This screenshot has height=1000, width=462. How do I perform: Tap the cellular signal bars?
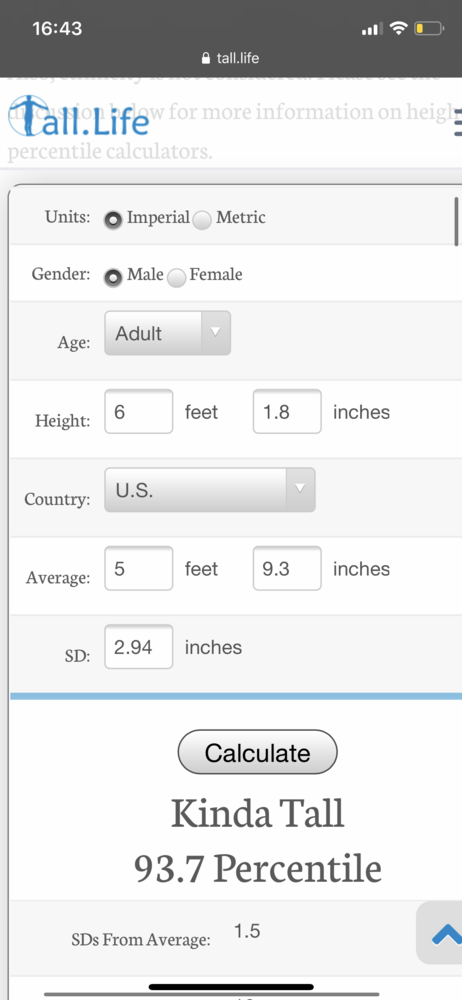point(372,29)
